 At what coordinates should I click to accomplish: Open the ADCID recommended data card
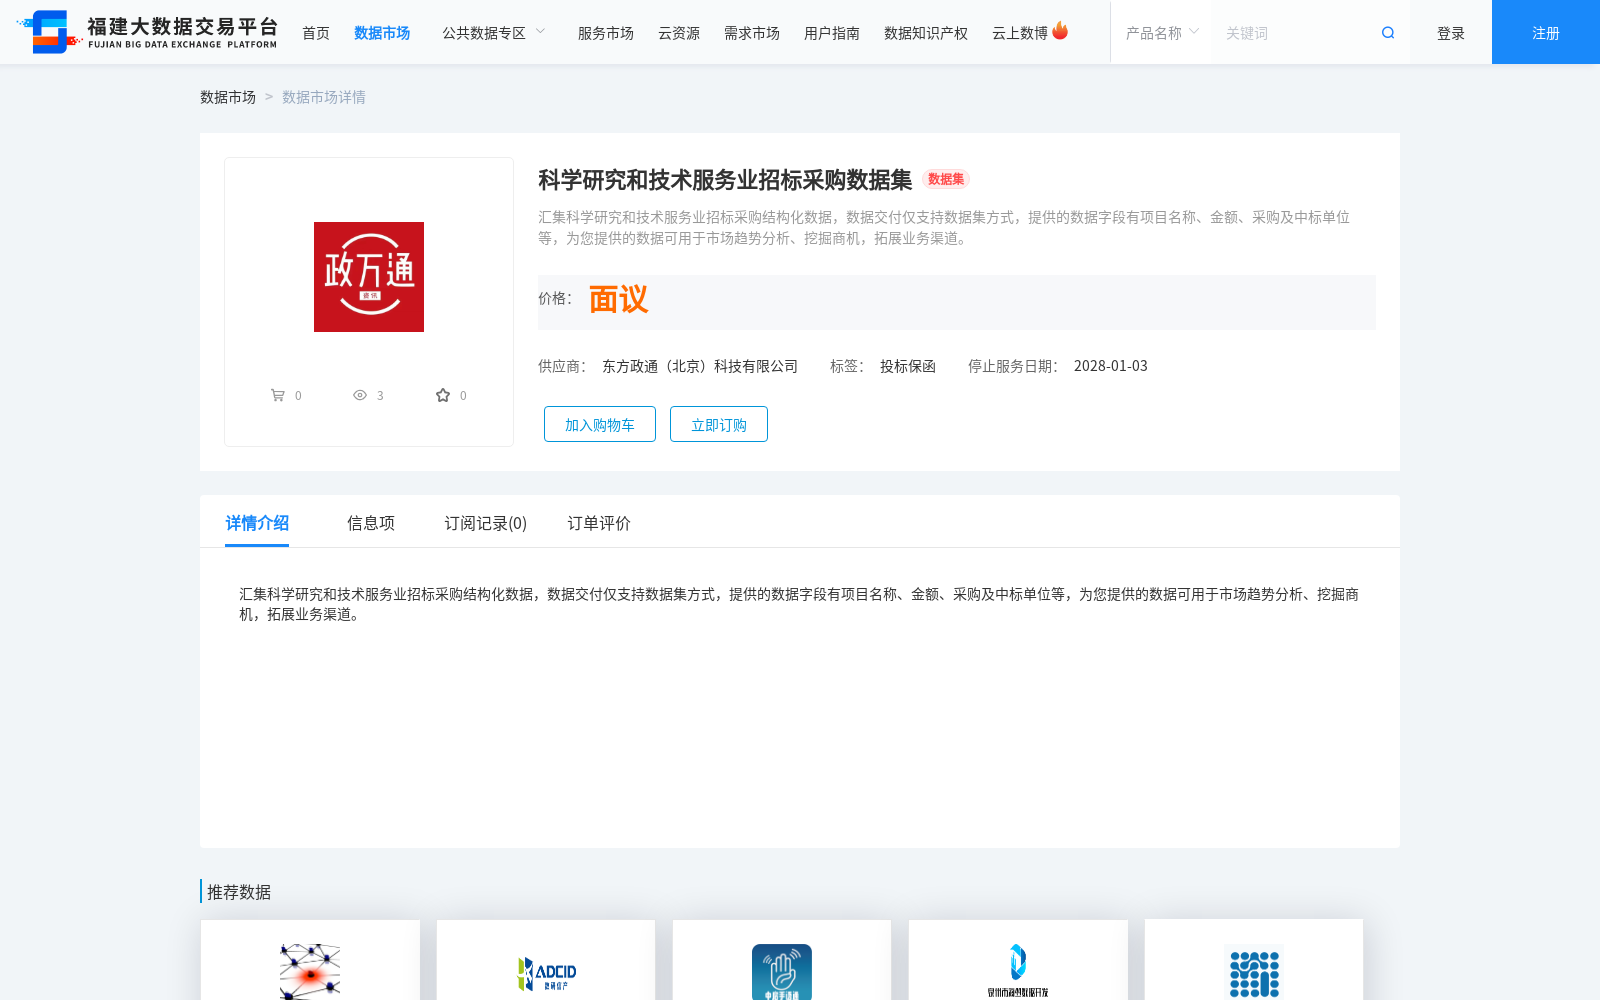[x=546, y=960]
